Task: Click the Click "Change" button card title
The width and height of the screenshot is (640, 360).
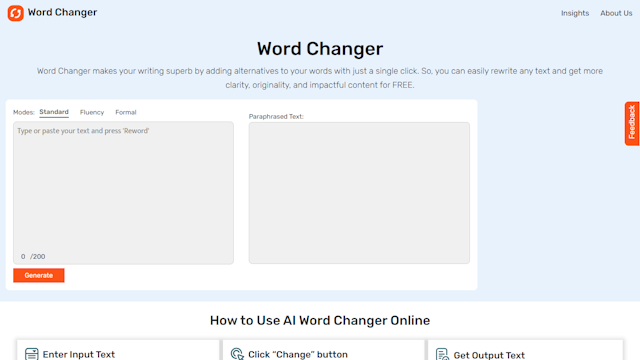Action: 298,354
